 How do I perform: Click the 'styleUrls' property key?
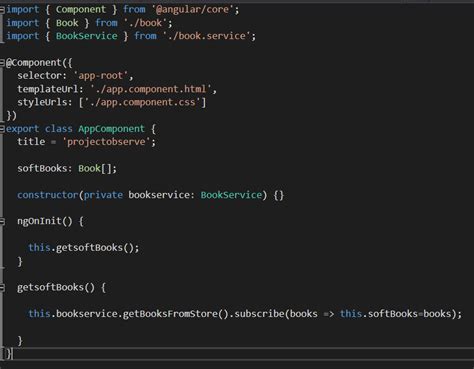42,102
